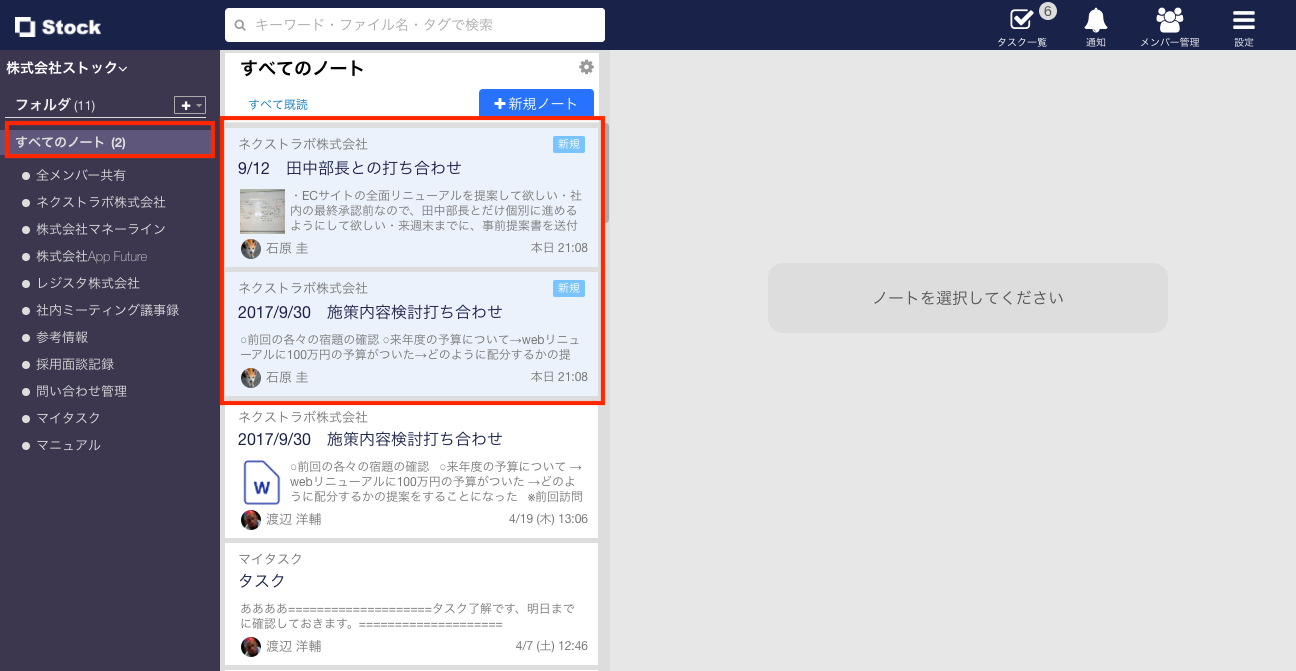
Task: Open the 通知 notification bell
Action: (x=1095, y=20)
